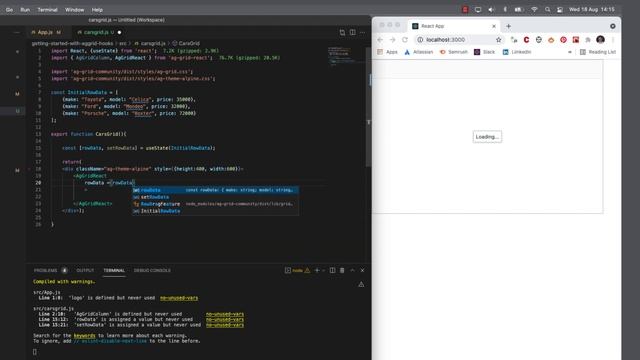Click the React App browser tab
Image resolution: width=640 pixels, height=360 pixels.
tap(453, 26)
